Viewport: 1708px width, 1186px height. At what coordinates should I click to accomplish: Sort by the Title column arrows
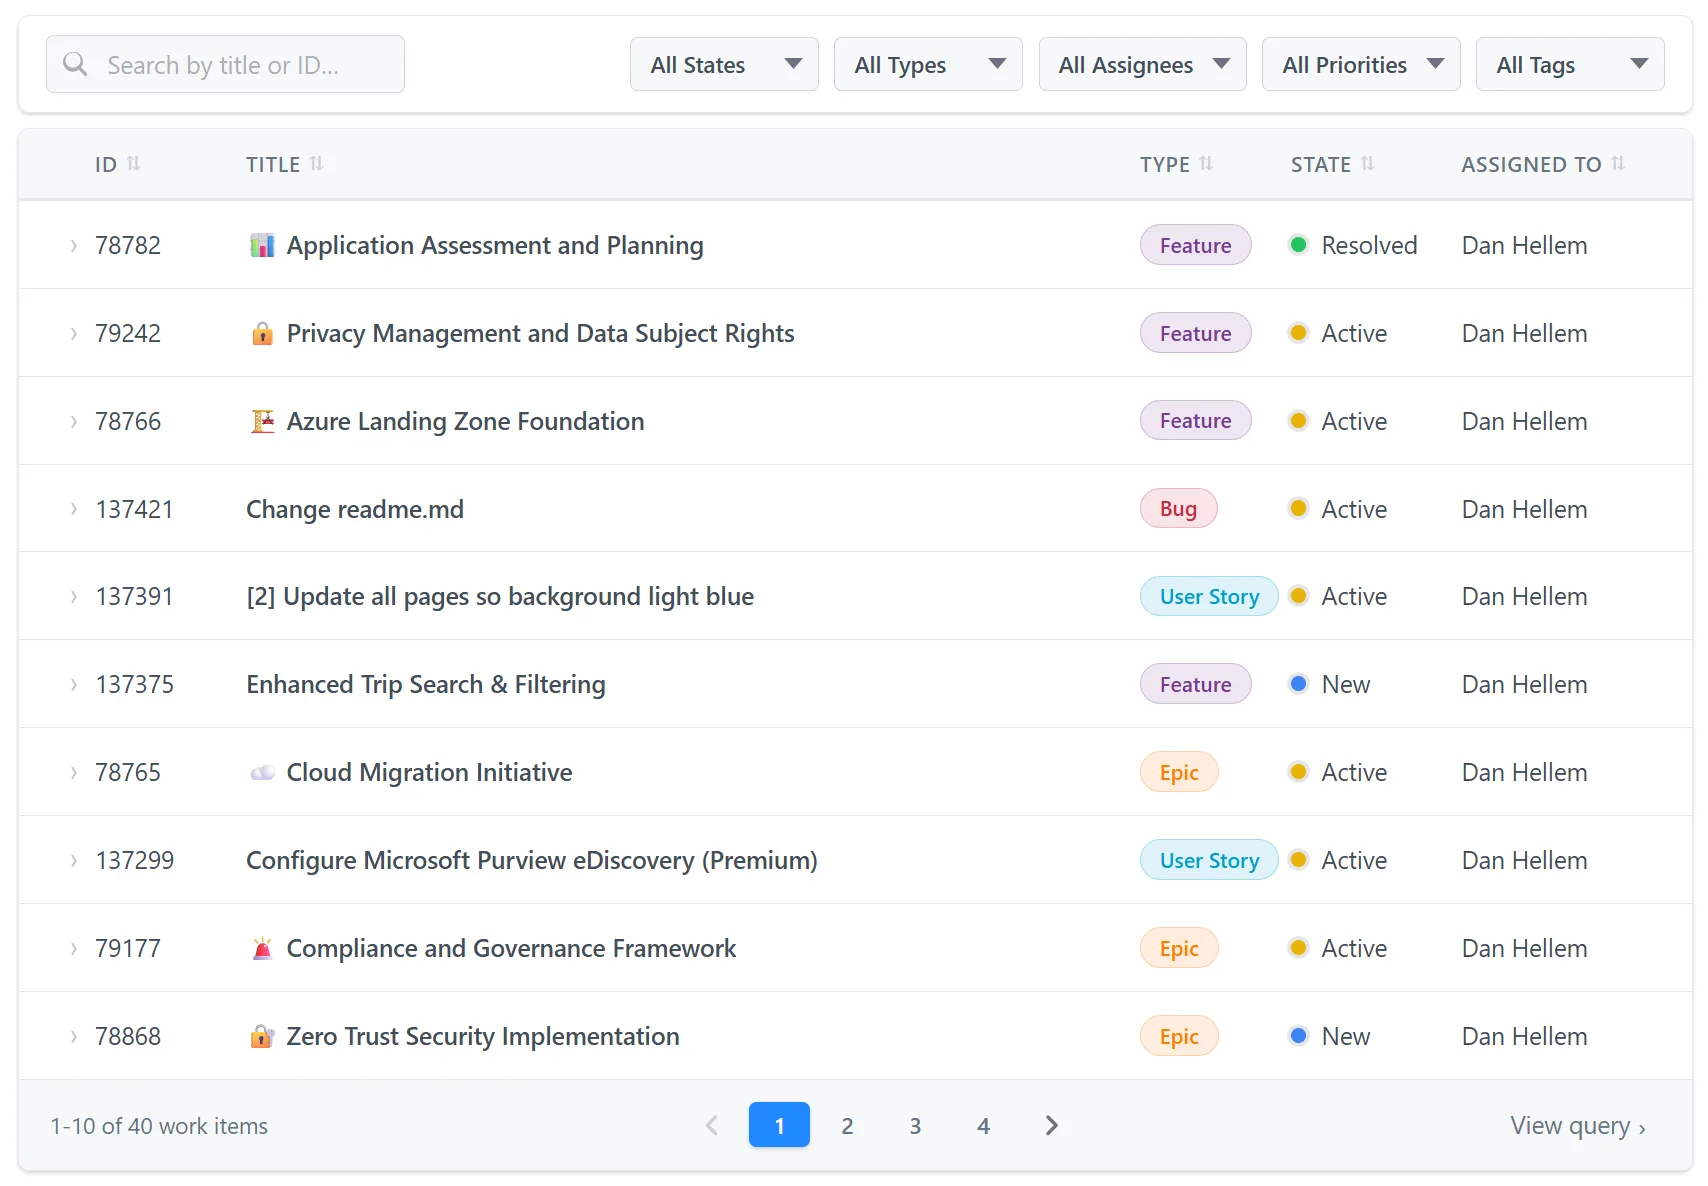pyautogui.click(x=316, y=163)
